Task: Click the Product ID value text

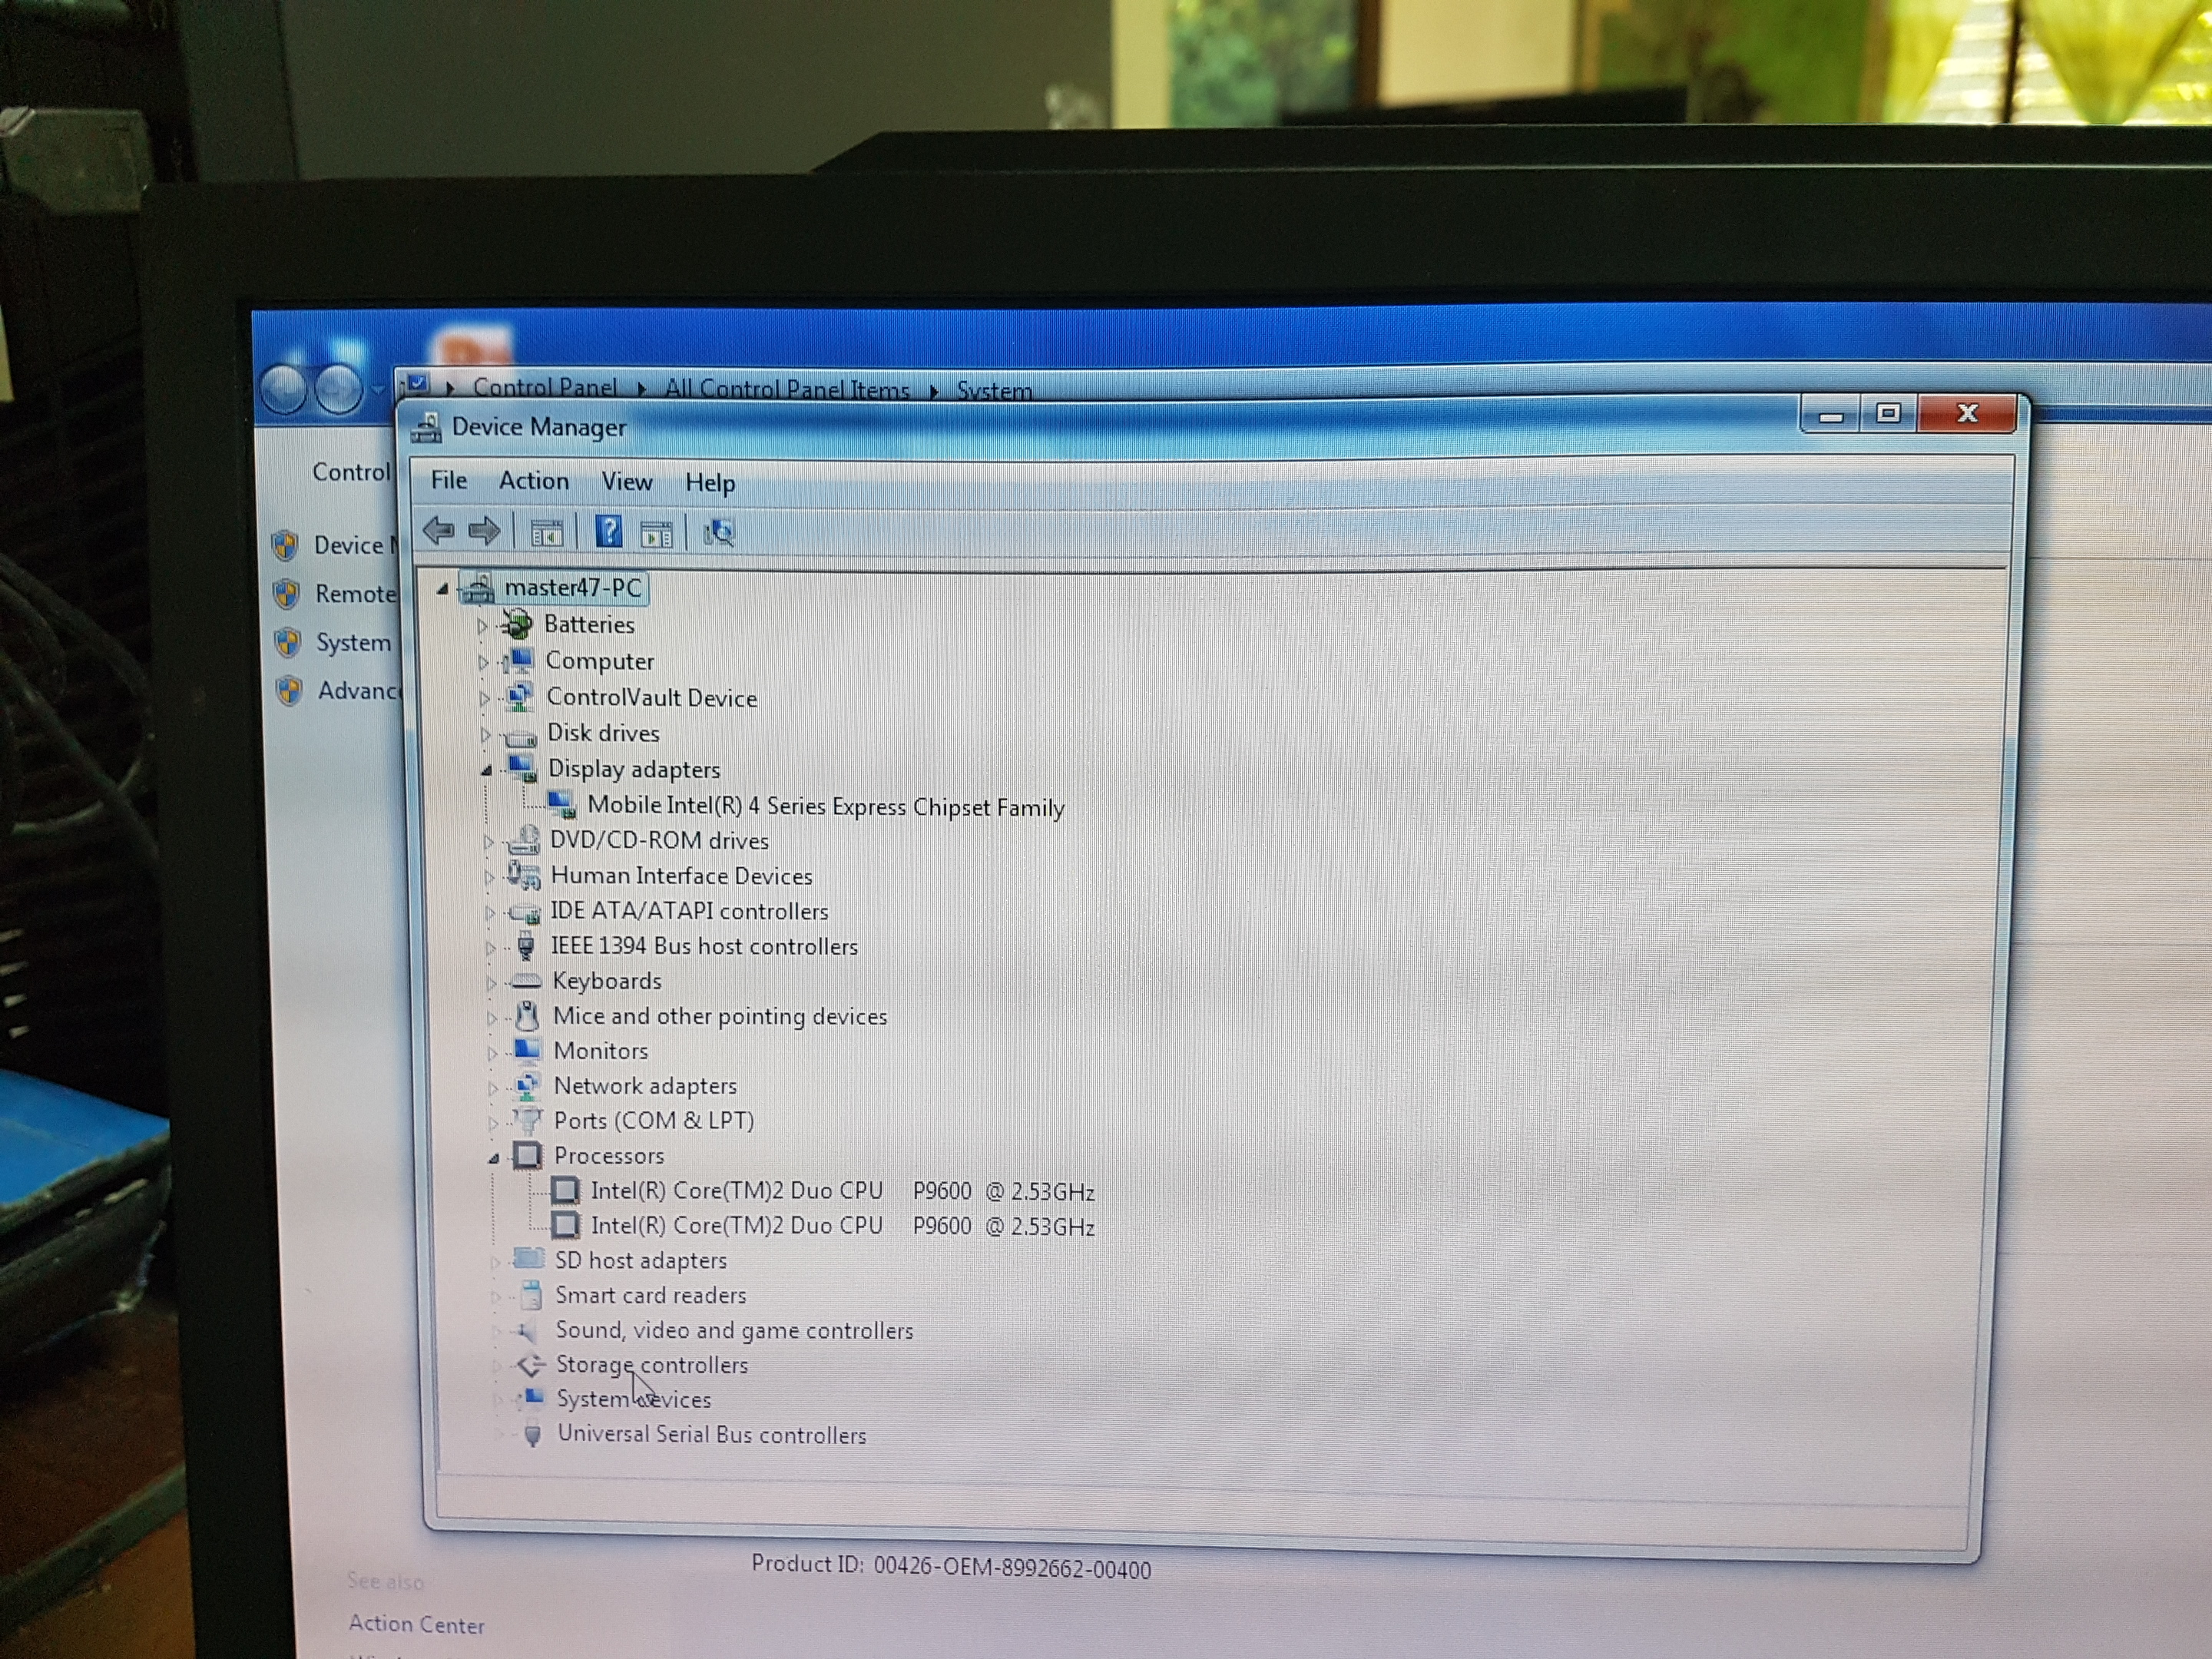Action: point(1012,1569)
